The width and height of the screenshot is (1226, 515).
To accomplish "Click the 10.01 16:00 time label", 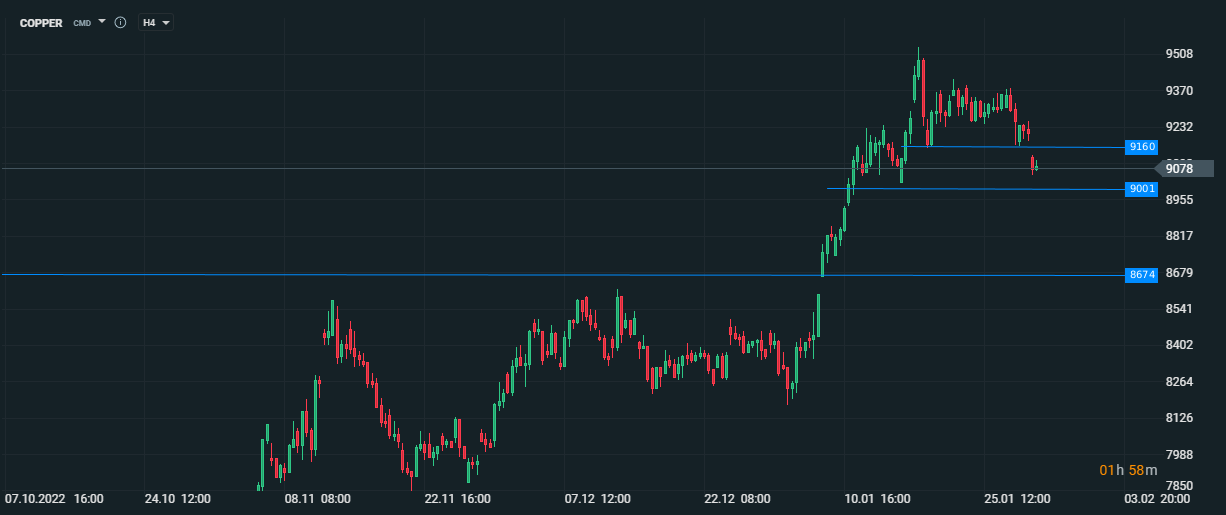I will click(x=877, y=498).
